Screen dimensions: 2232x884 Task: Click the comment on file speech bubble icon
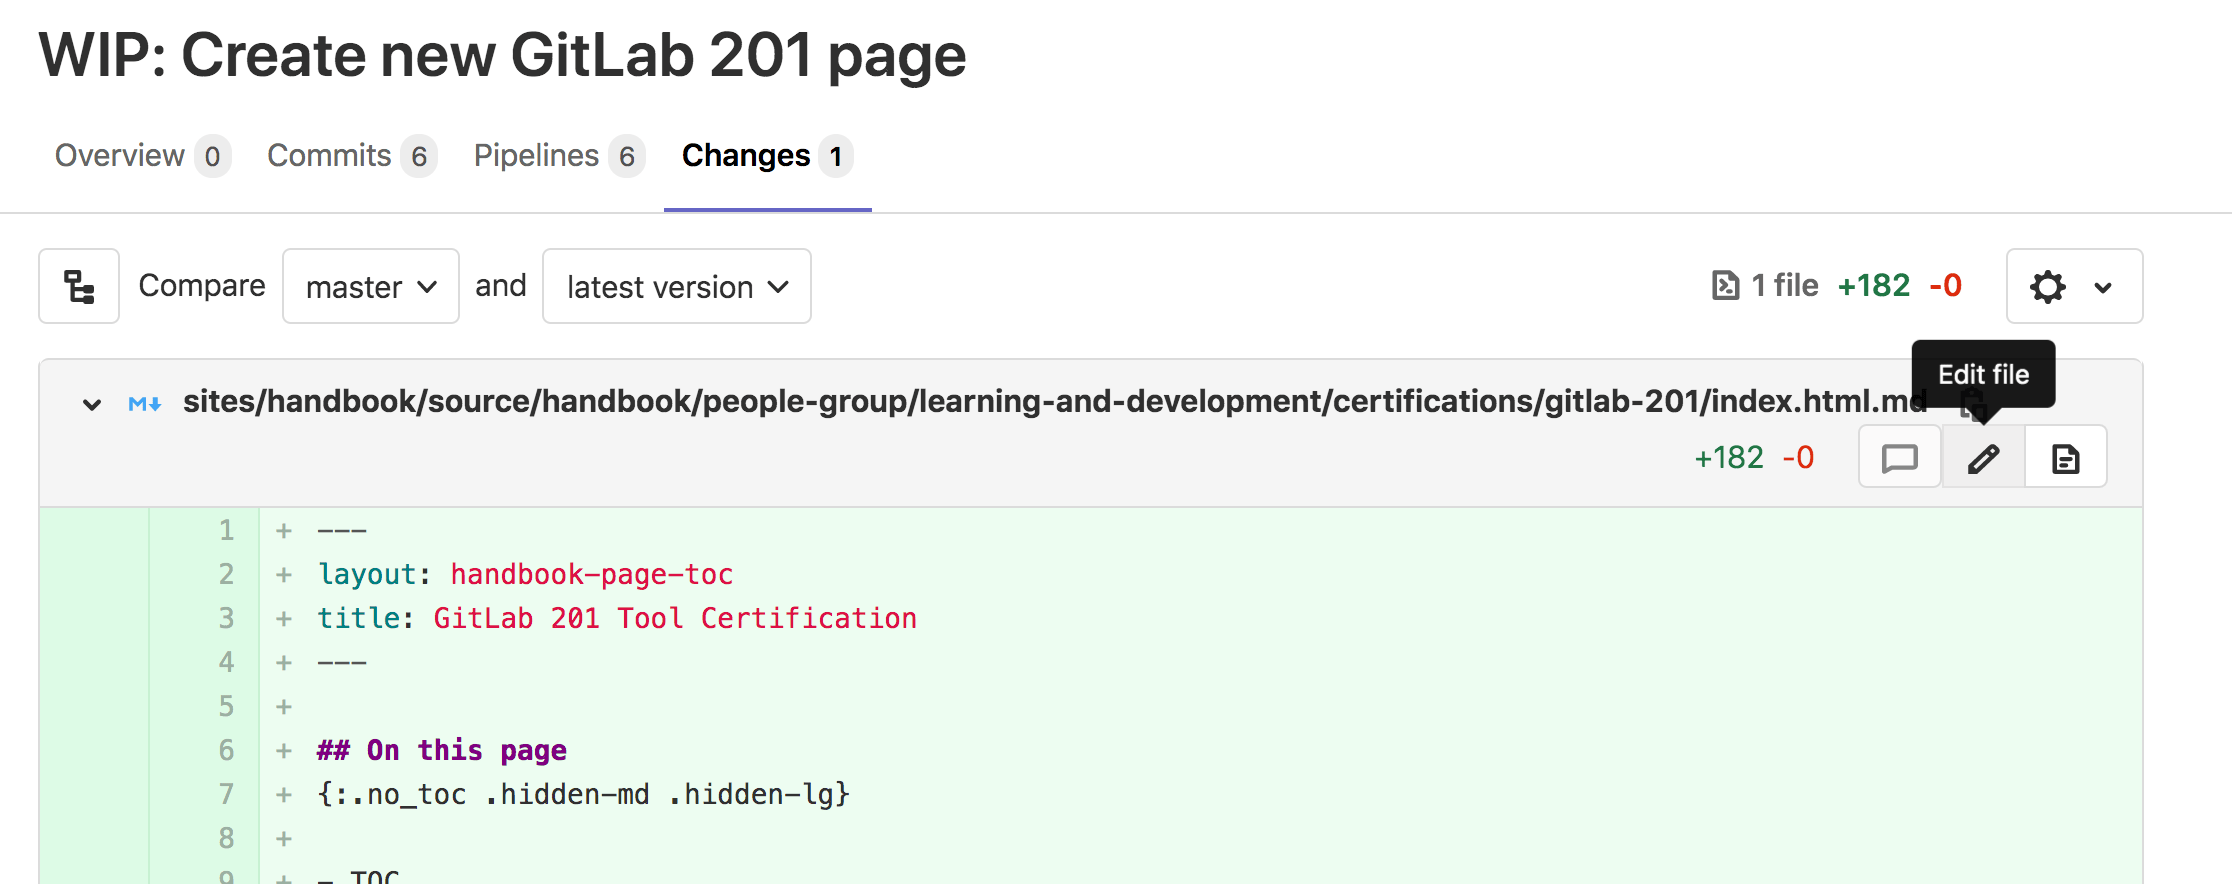tap(1900, 458)
